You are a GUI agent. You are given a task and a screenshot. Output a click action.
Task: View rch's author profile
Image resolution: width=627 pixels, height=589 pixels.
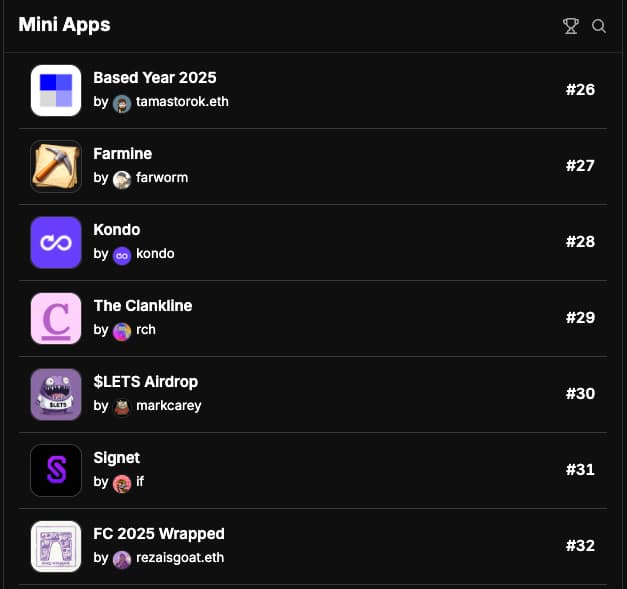(146, 330)
